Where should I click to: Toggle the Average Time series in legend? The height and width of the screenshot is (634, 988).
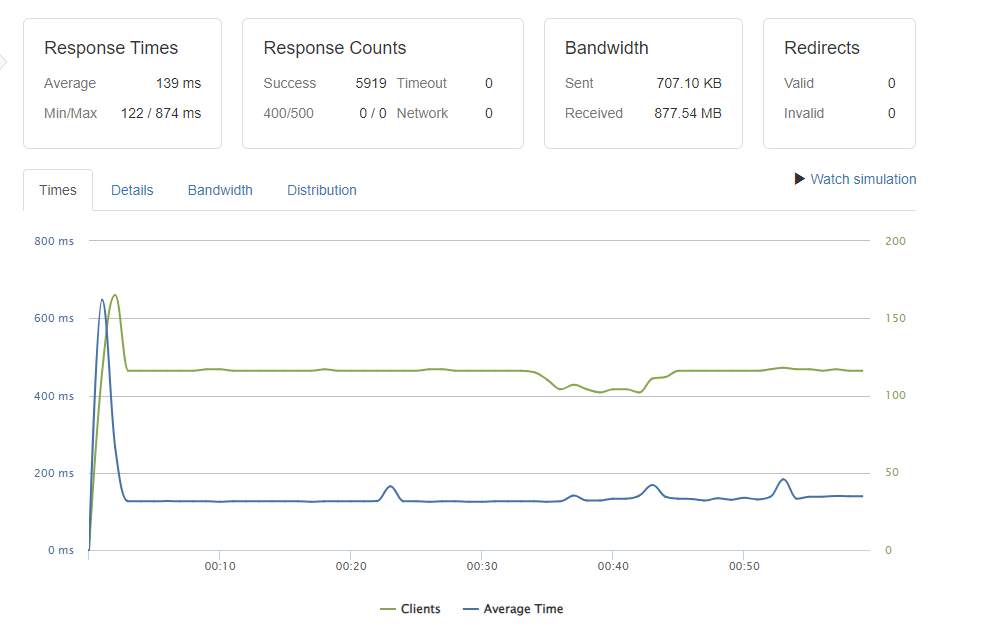coord(522,609)
